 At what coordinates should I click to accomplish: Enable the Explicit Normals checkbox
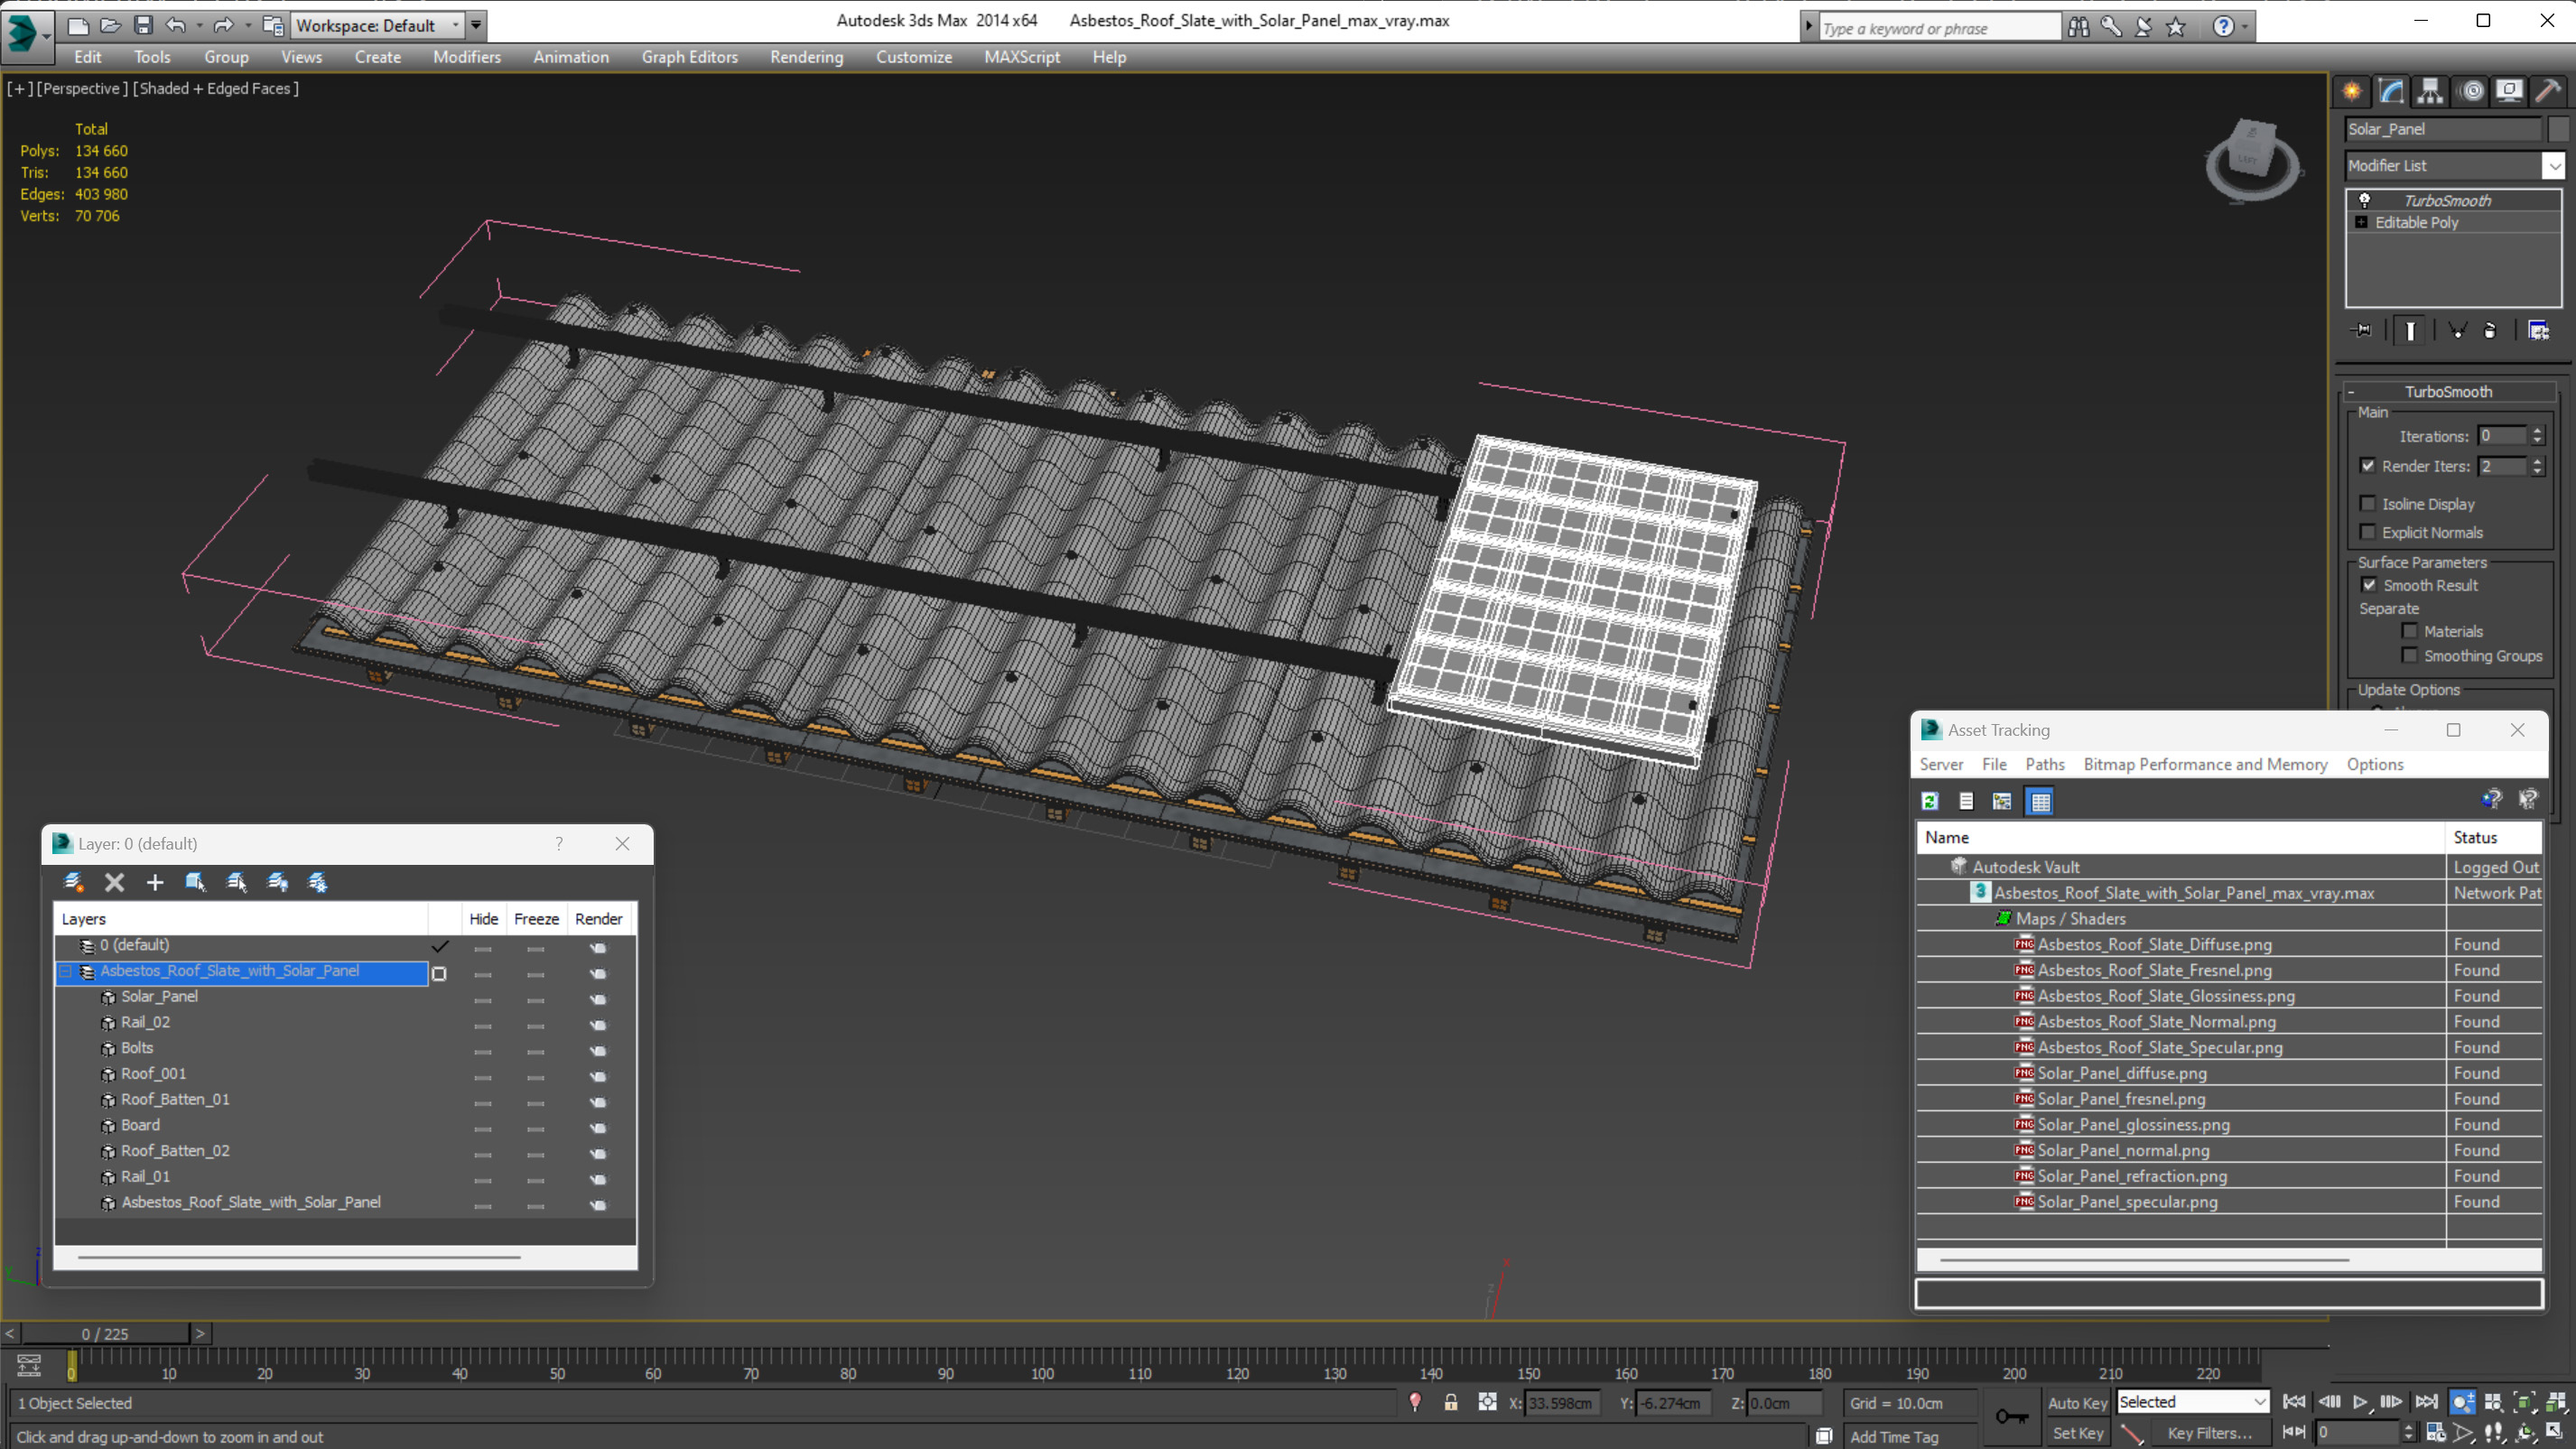pyautogui.click(x=2367, y=531)
